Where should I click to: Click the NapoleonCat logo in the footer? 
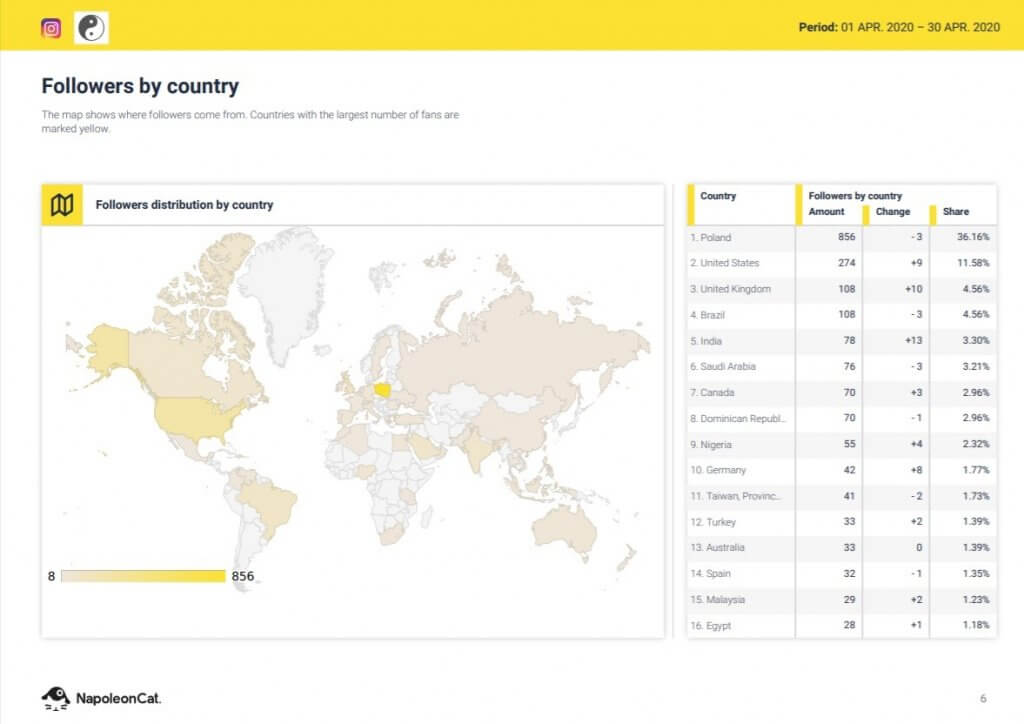(100, 697)
